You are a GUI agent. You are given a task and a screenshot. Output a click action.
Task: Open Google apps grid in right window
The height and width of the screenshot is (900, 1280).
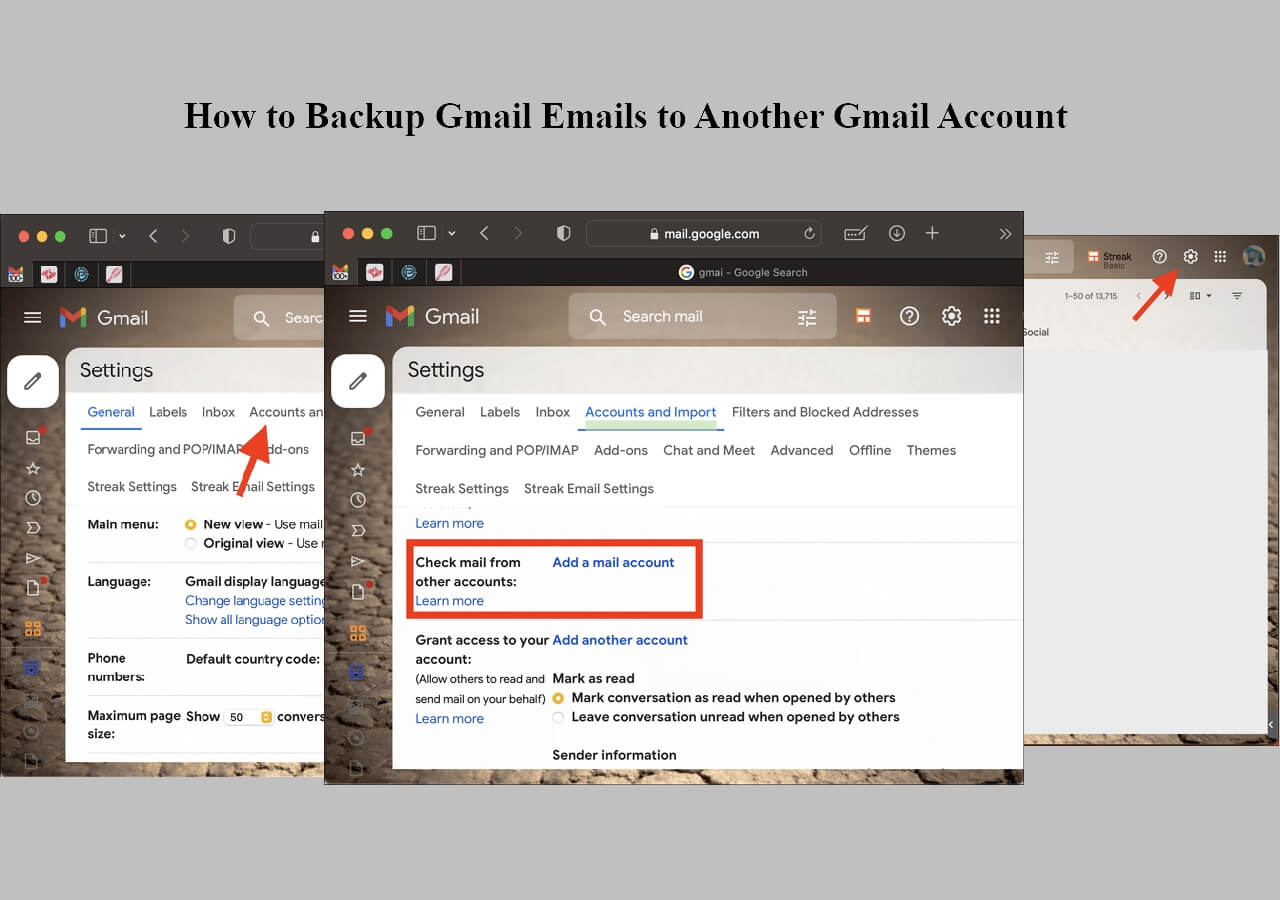1220,257
